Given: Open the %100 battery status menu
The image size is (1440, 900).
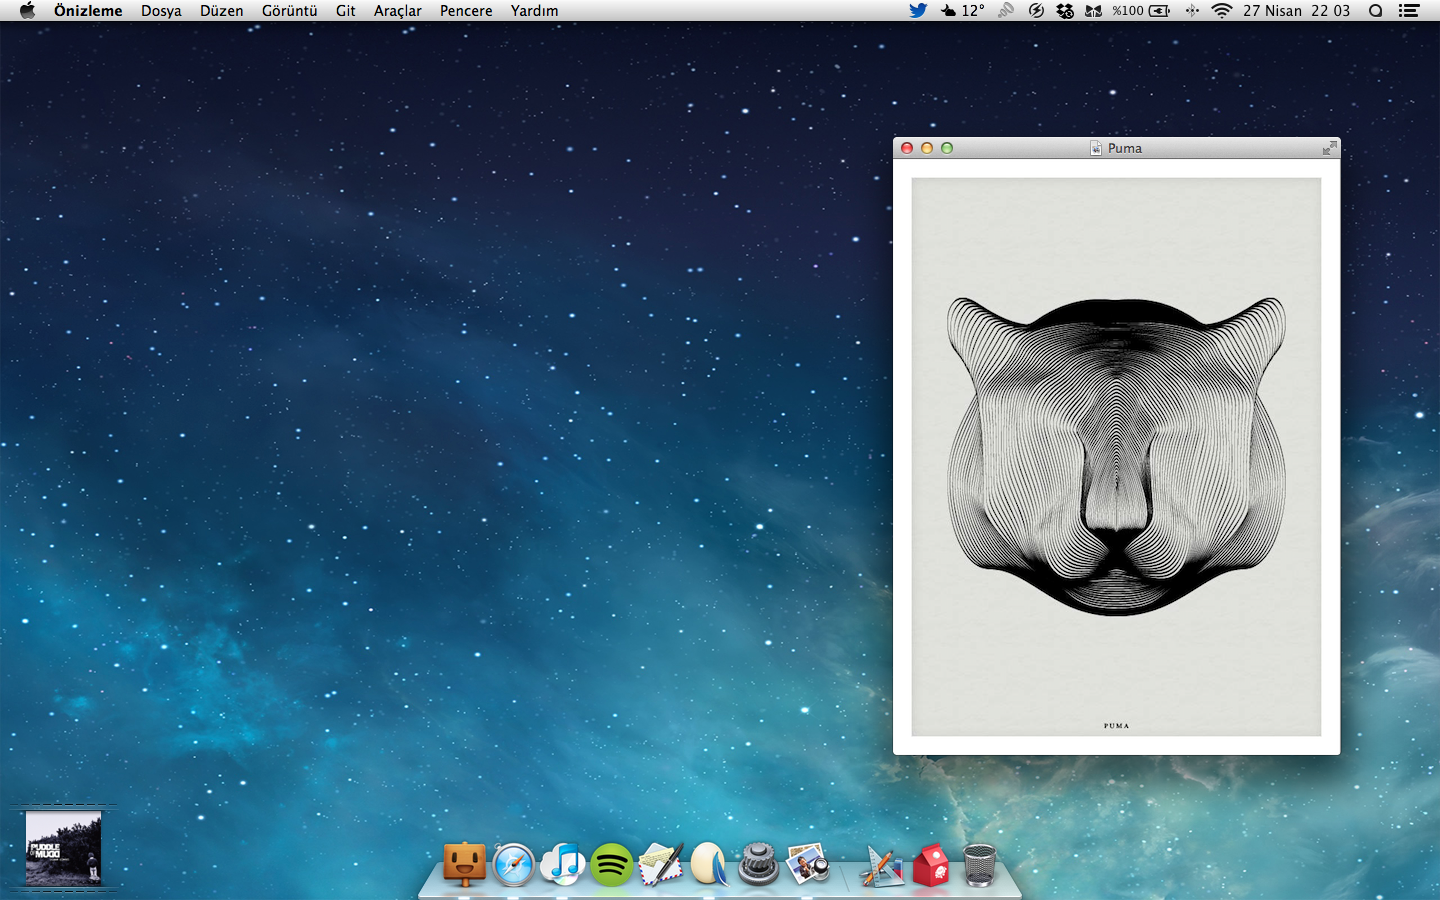Looking at the screenshot, I should (1141, 11).
